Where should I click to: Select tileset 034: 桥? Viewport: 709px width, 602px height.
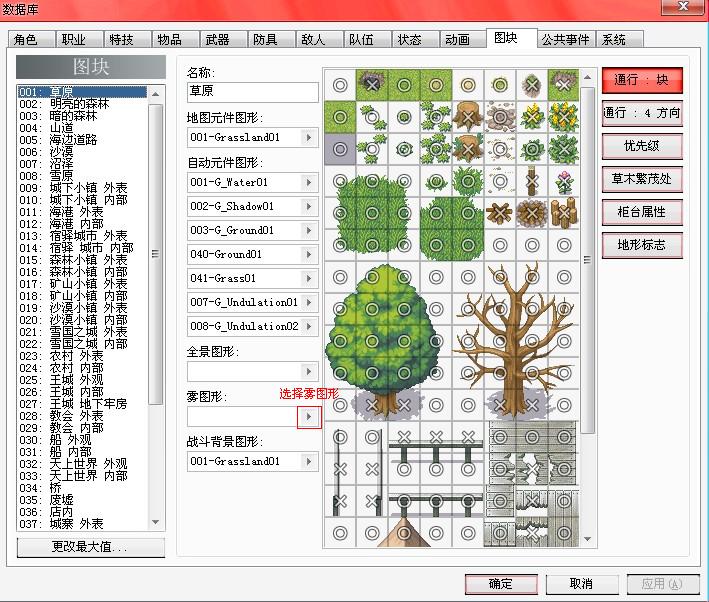tap(82, 488)
